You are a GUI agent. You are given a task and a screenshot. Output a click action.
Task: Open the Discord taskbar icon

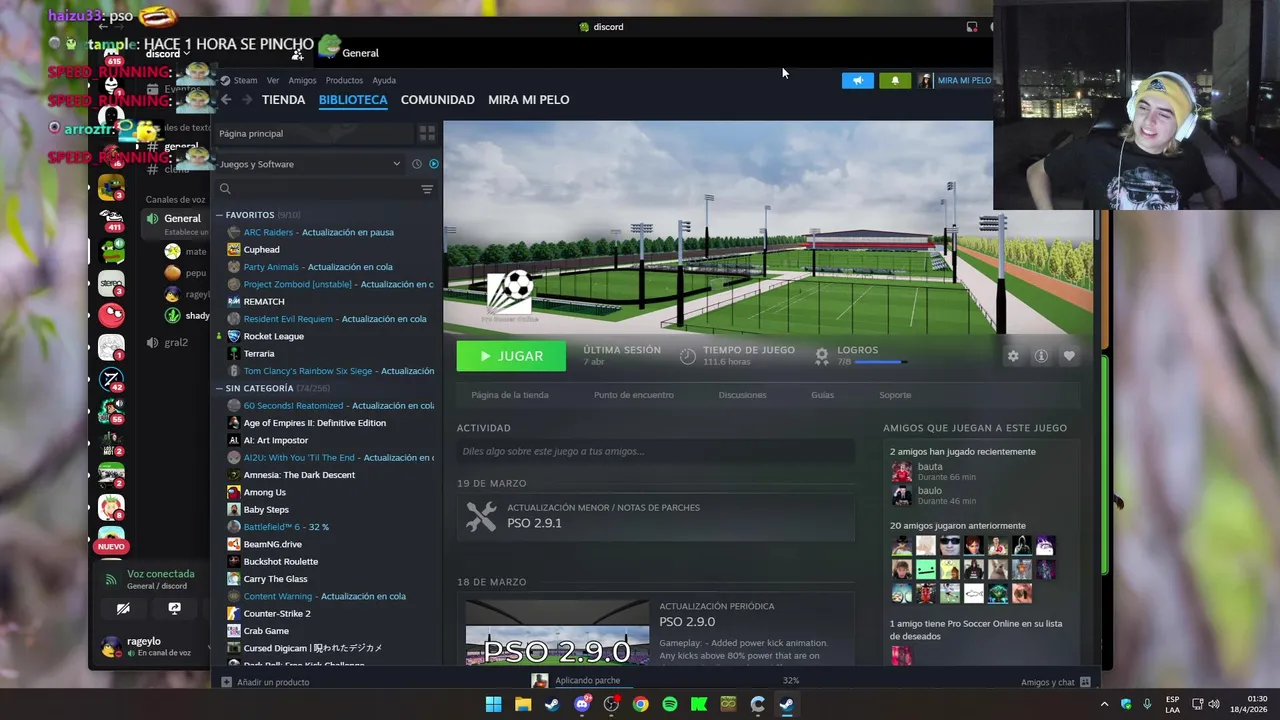point(582,704)
